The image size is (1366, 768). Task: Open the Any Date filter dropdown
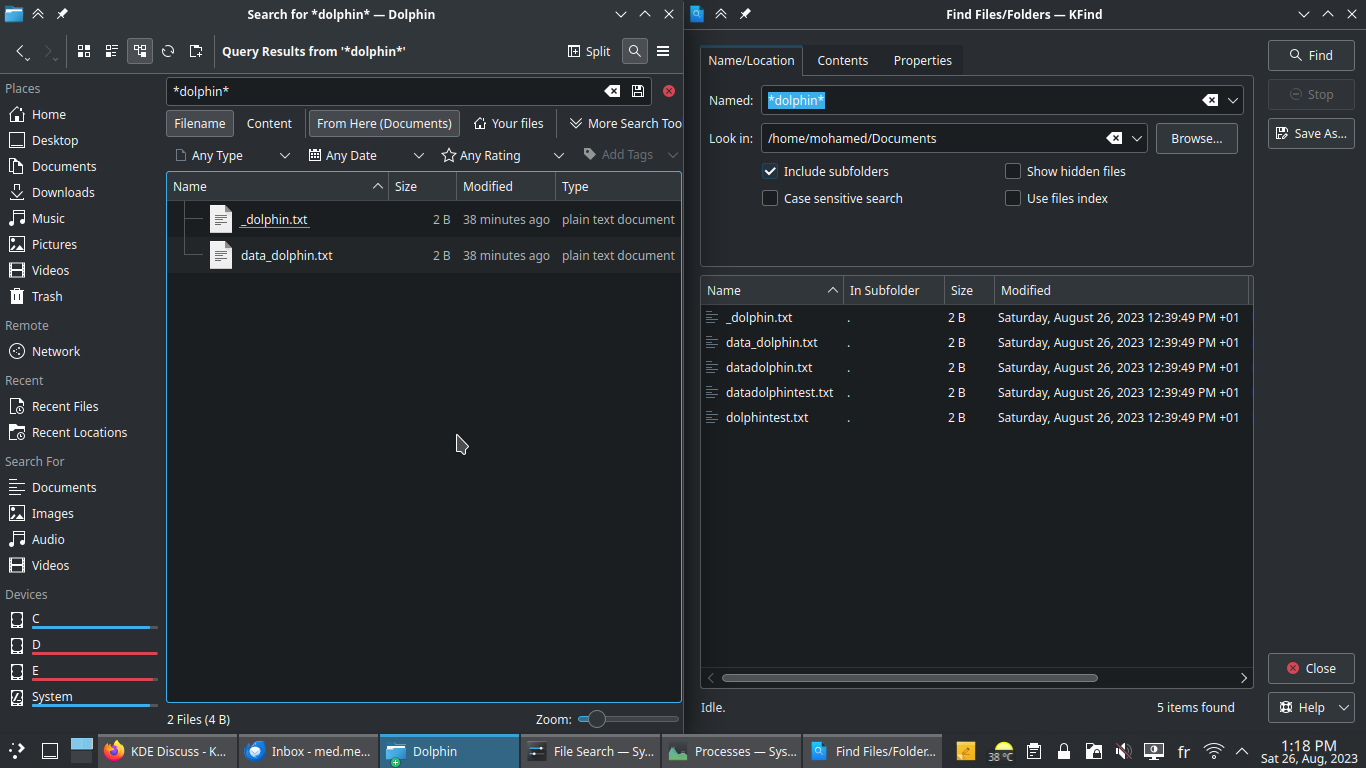click(x=366, y=155)
